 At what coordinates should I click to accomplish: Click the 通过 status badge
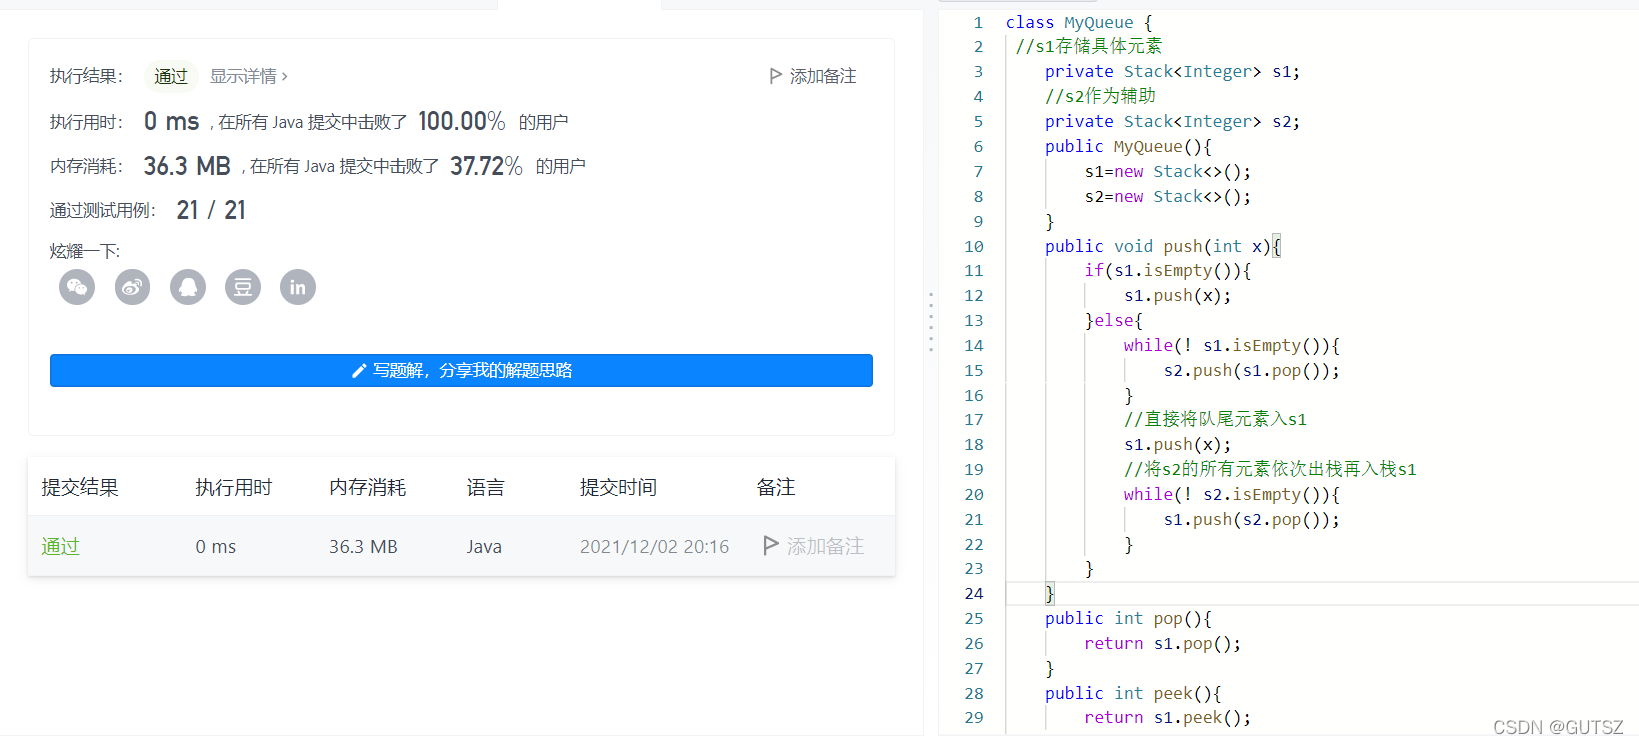point(171,76)
